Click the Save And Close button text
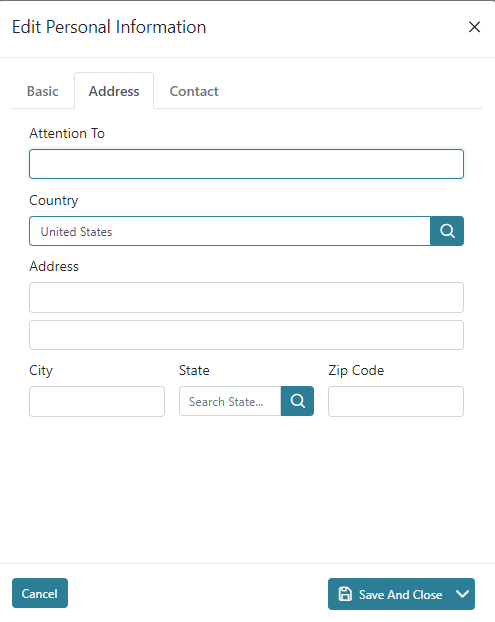 pos(401,594)
